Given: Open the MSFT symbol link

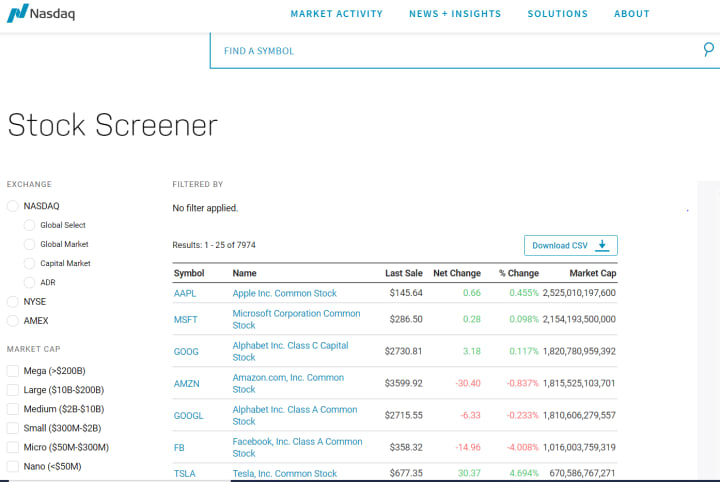Looking at the screenshot, I should click(x=186, y=319).
